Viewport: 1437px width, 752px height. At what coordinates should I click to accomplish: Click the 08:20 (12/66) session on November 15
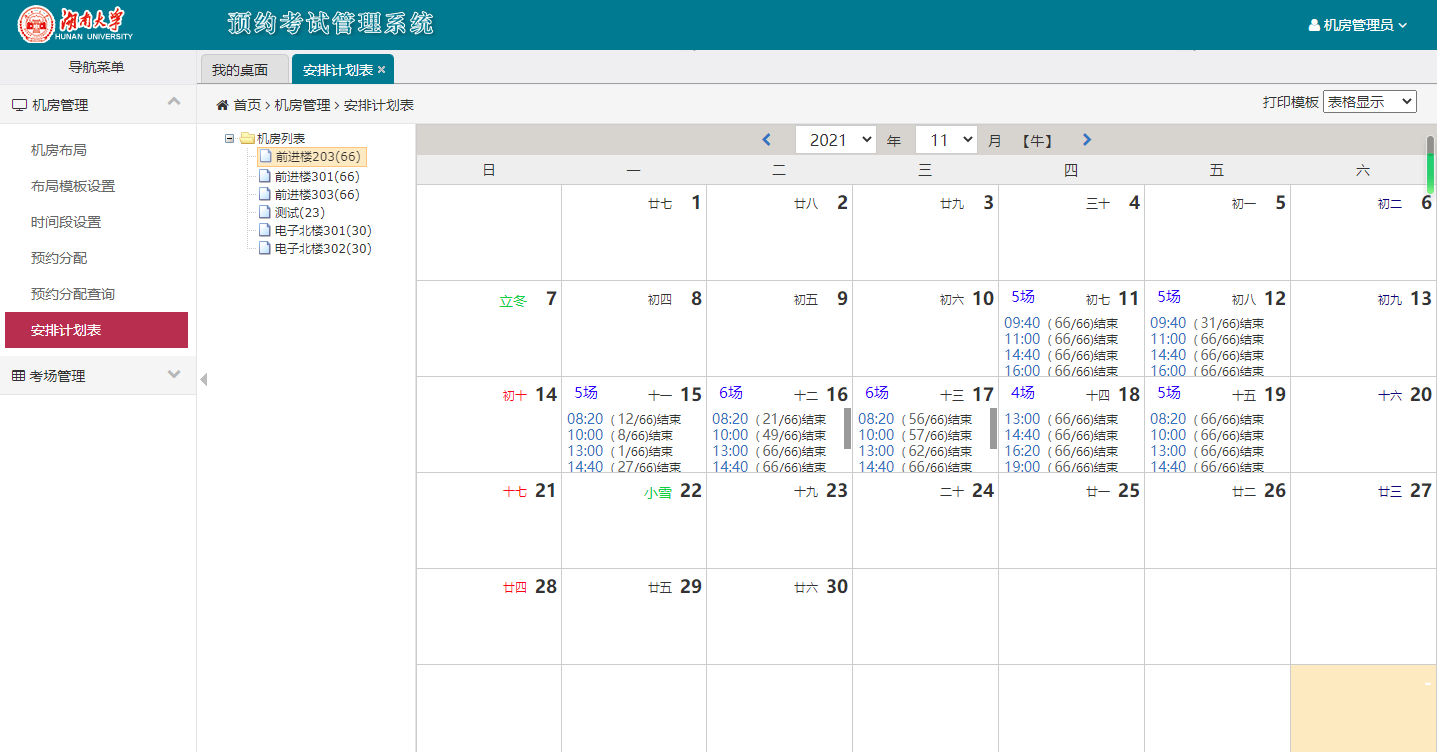624,419
